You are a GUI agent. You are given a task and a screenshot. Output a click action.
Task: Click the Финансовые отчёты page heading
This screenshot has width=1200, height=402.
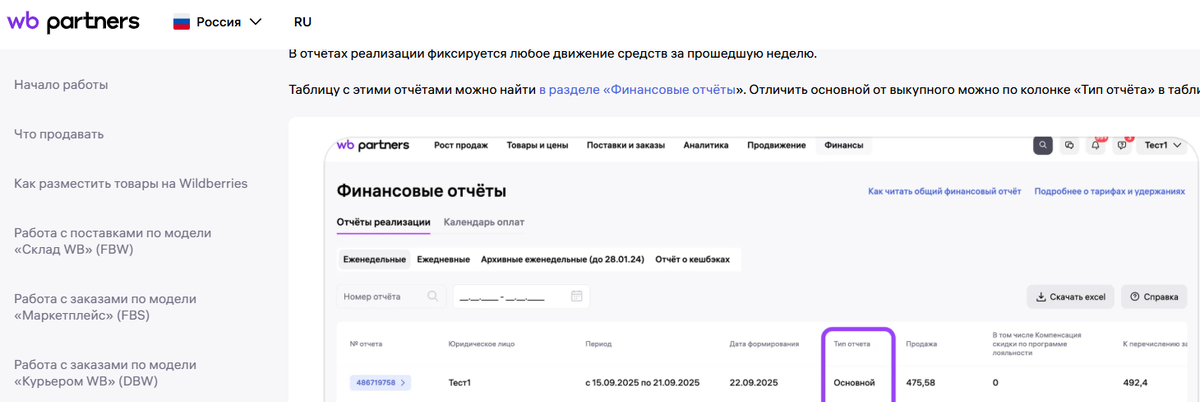[x=422, y=190]
